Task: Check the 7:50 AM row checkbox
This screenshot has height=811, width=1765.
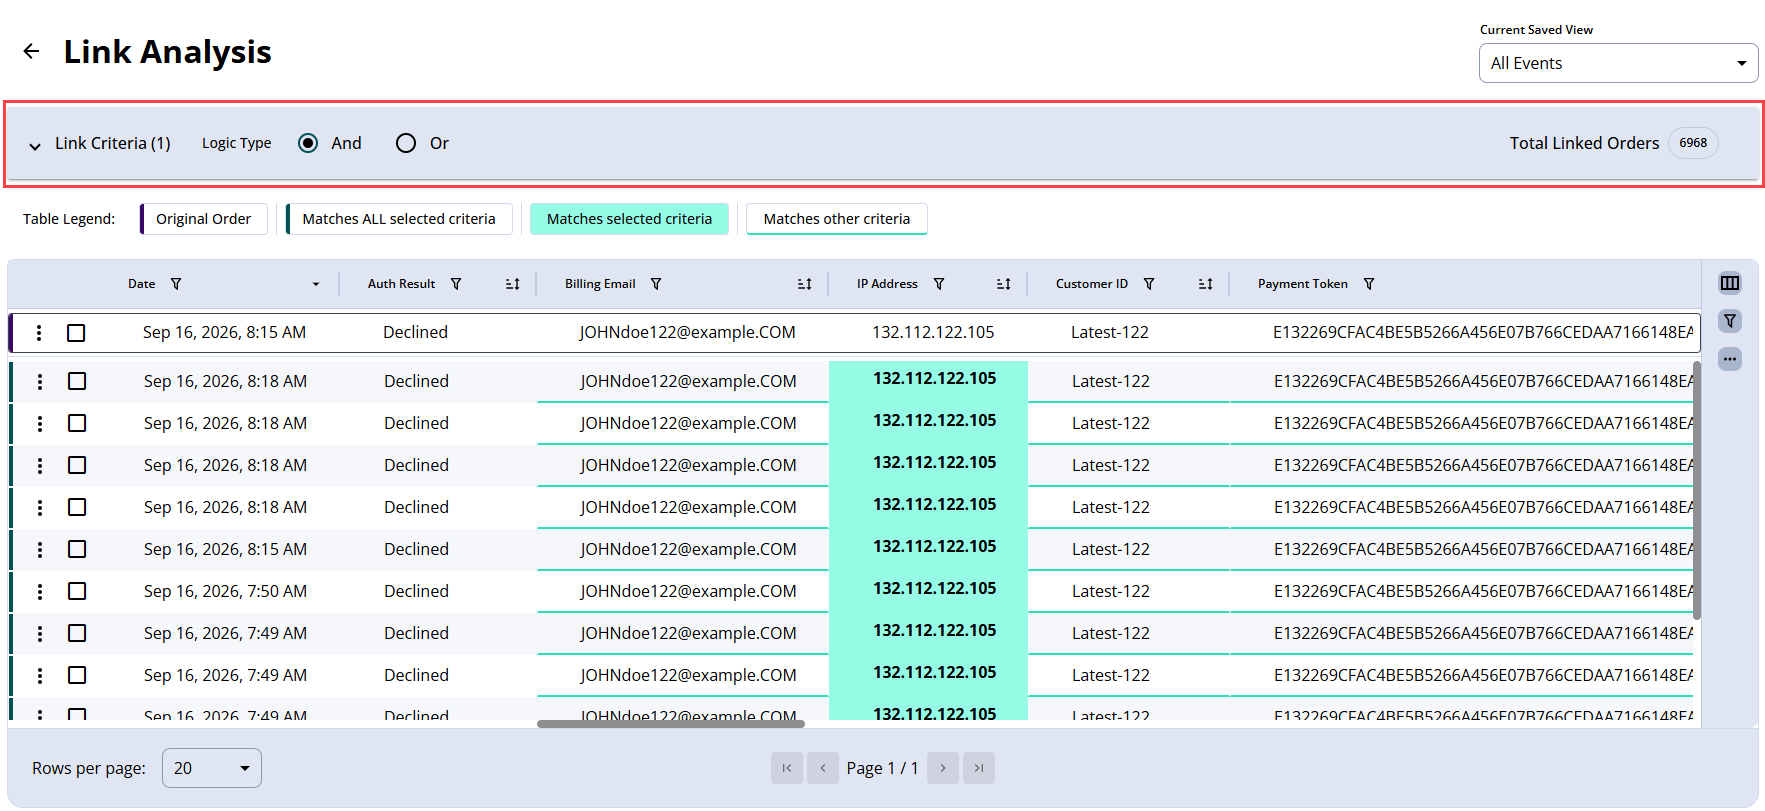Action: coord(77,591)
